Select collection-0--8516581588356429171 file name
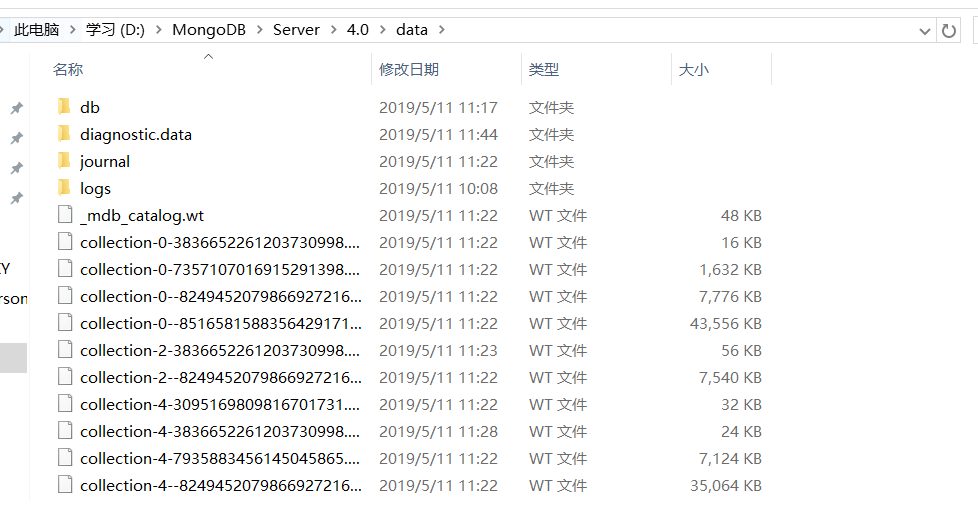This screenshot has width=978, height=509. tap(221, 323)
